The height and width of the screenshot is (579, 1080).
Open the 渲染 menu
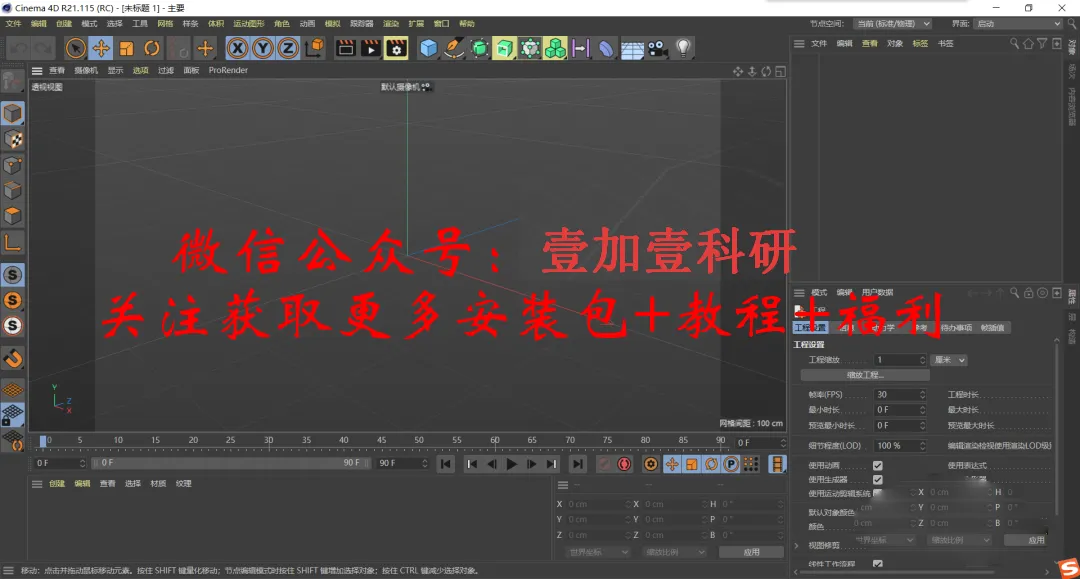[391, 23]
